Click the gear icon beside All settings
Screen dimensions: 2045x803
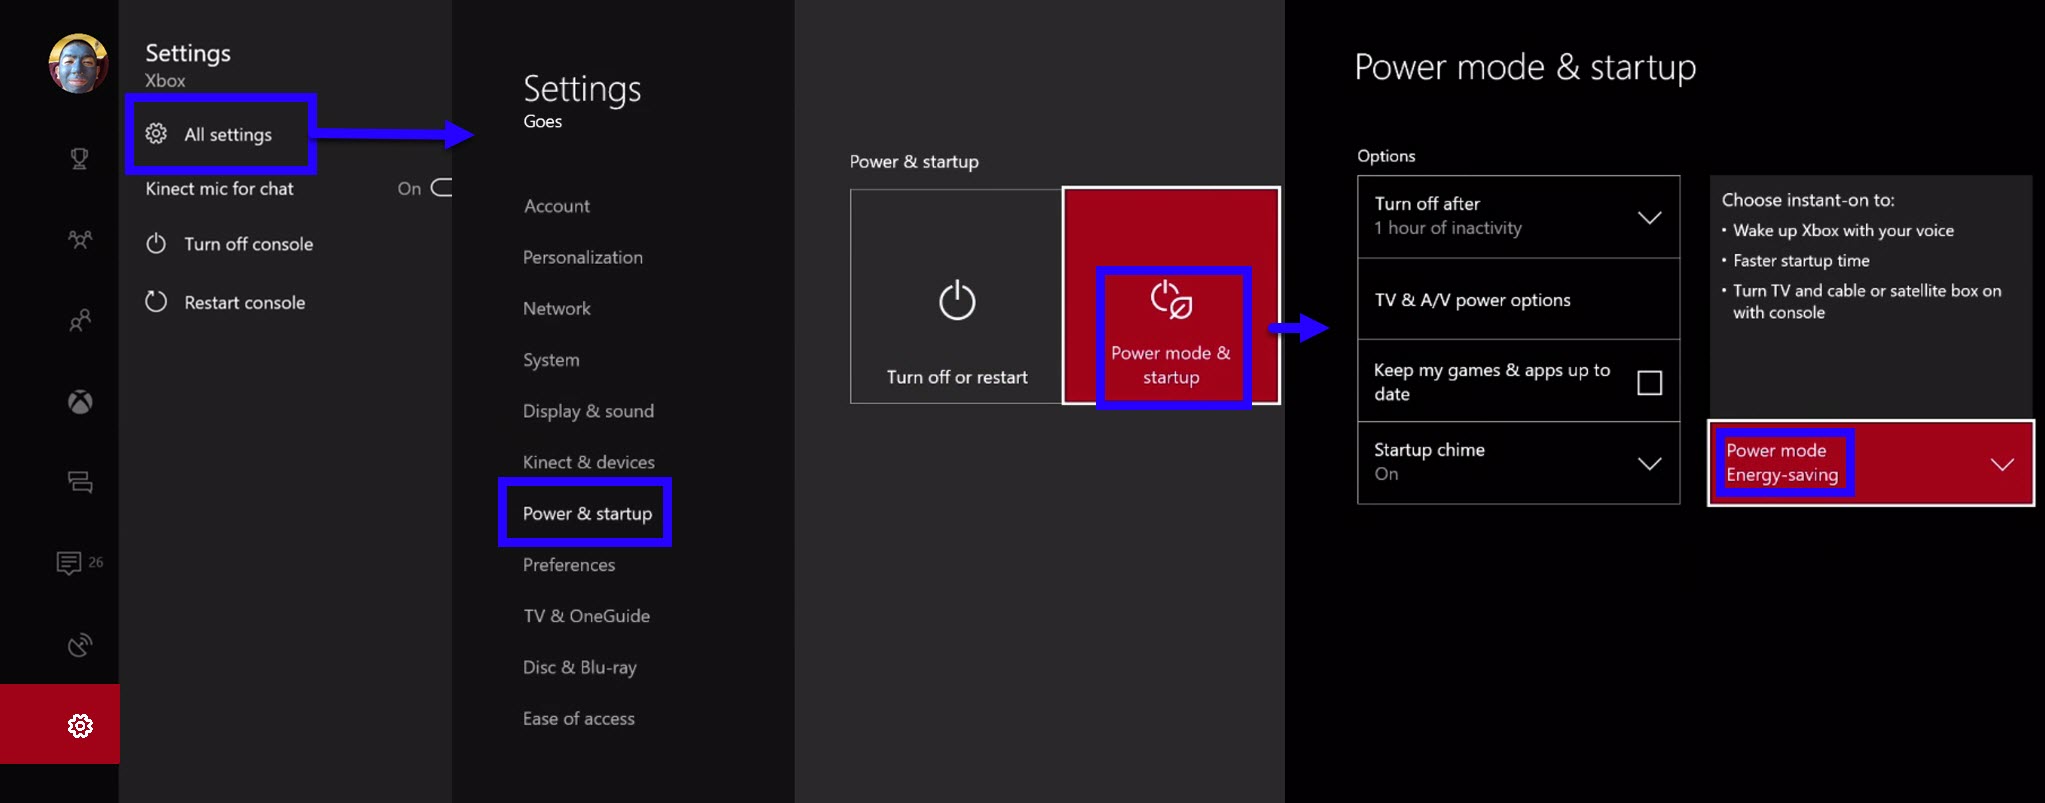(156, 134)
